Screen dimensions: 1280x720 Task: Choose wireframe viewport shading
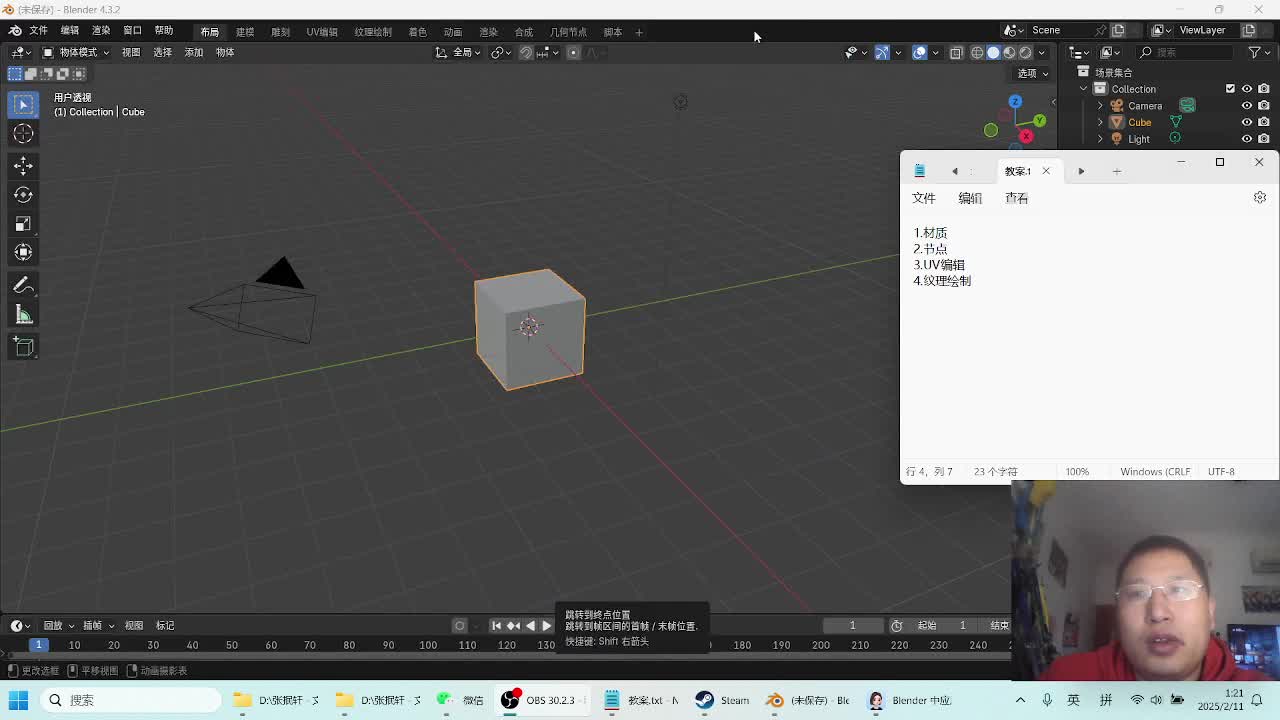977,52
